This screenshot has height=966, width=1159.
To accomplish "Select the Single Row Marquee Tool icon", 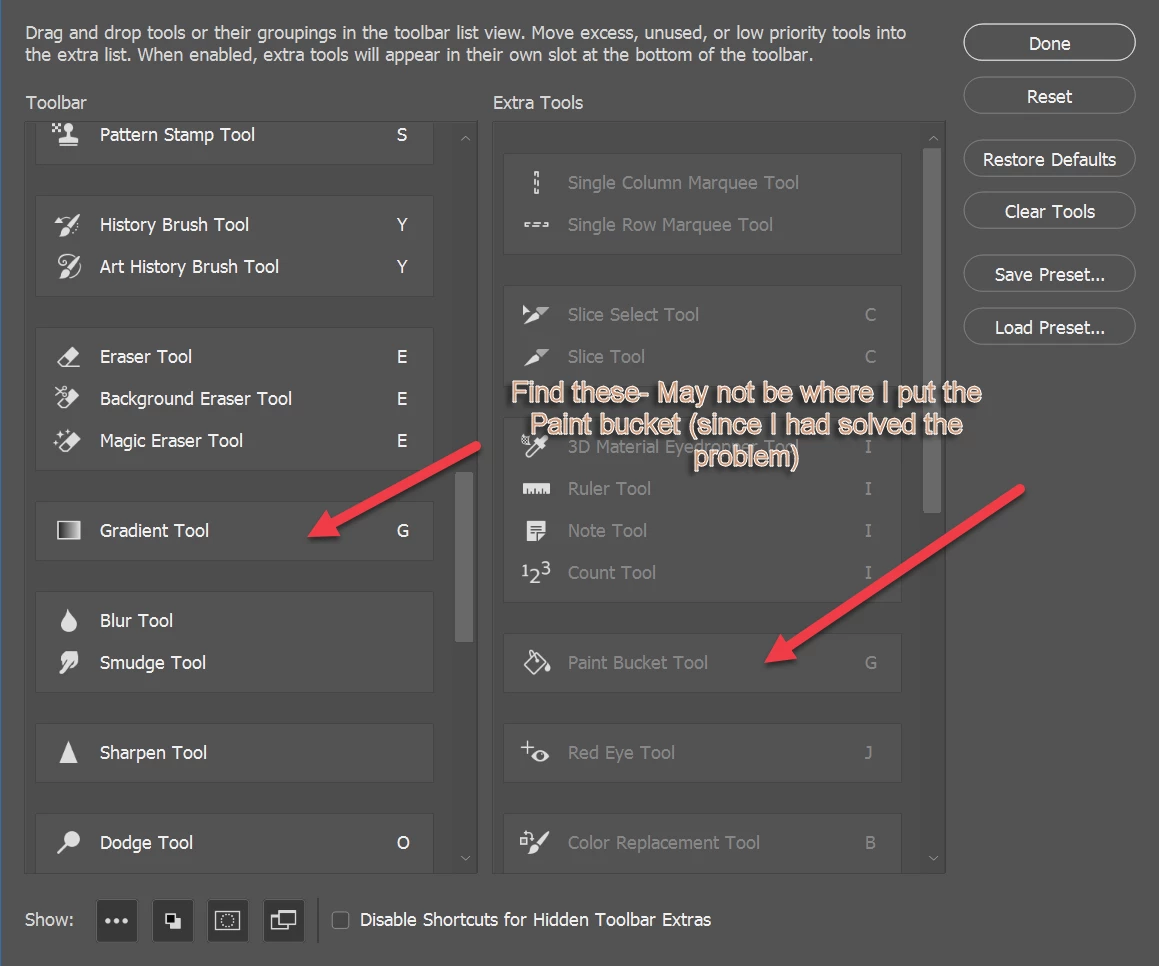I will click(x=537, y=225).
